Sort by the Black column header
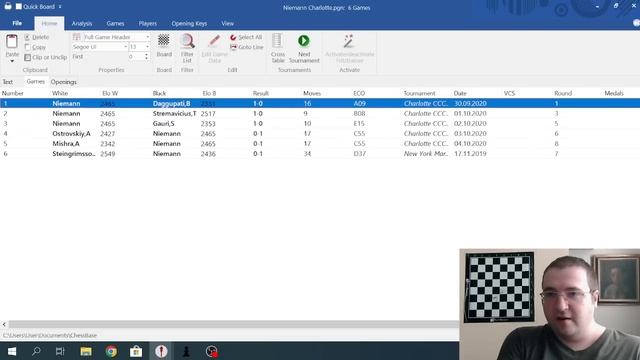640x360 pixels. pos(159,93)
